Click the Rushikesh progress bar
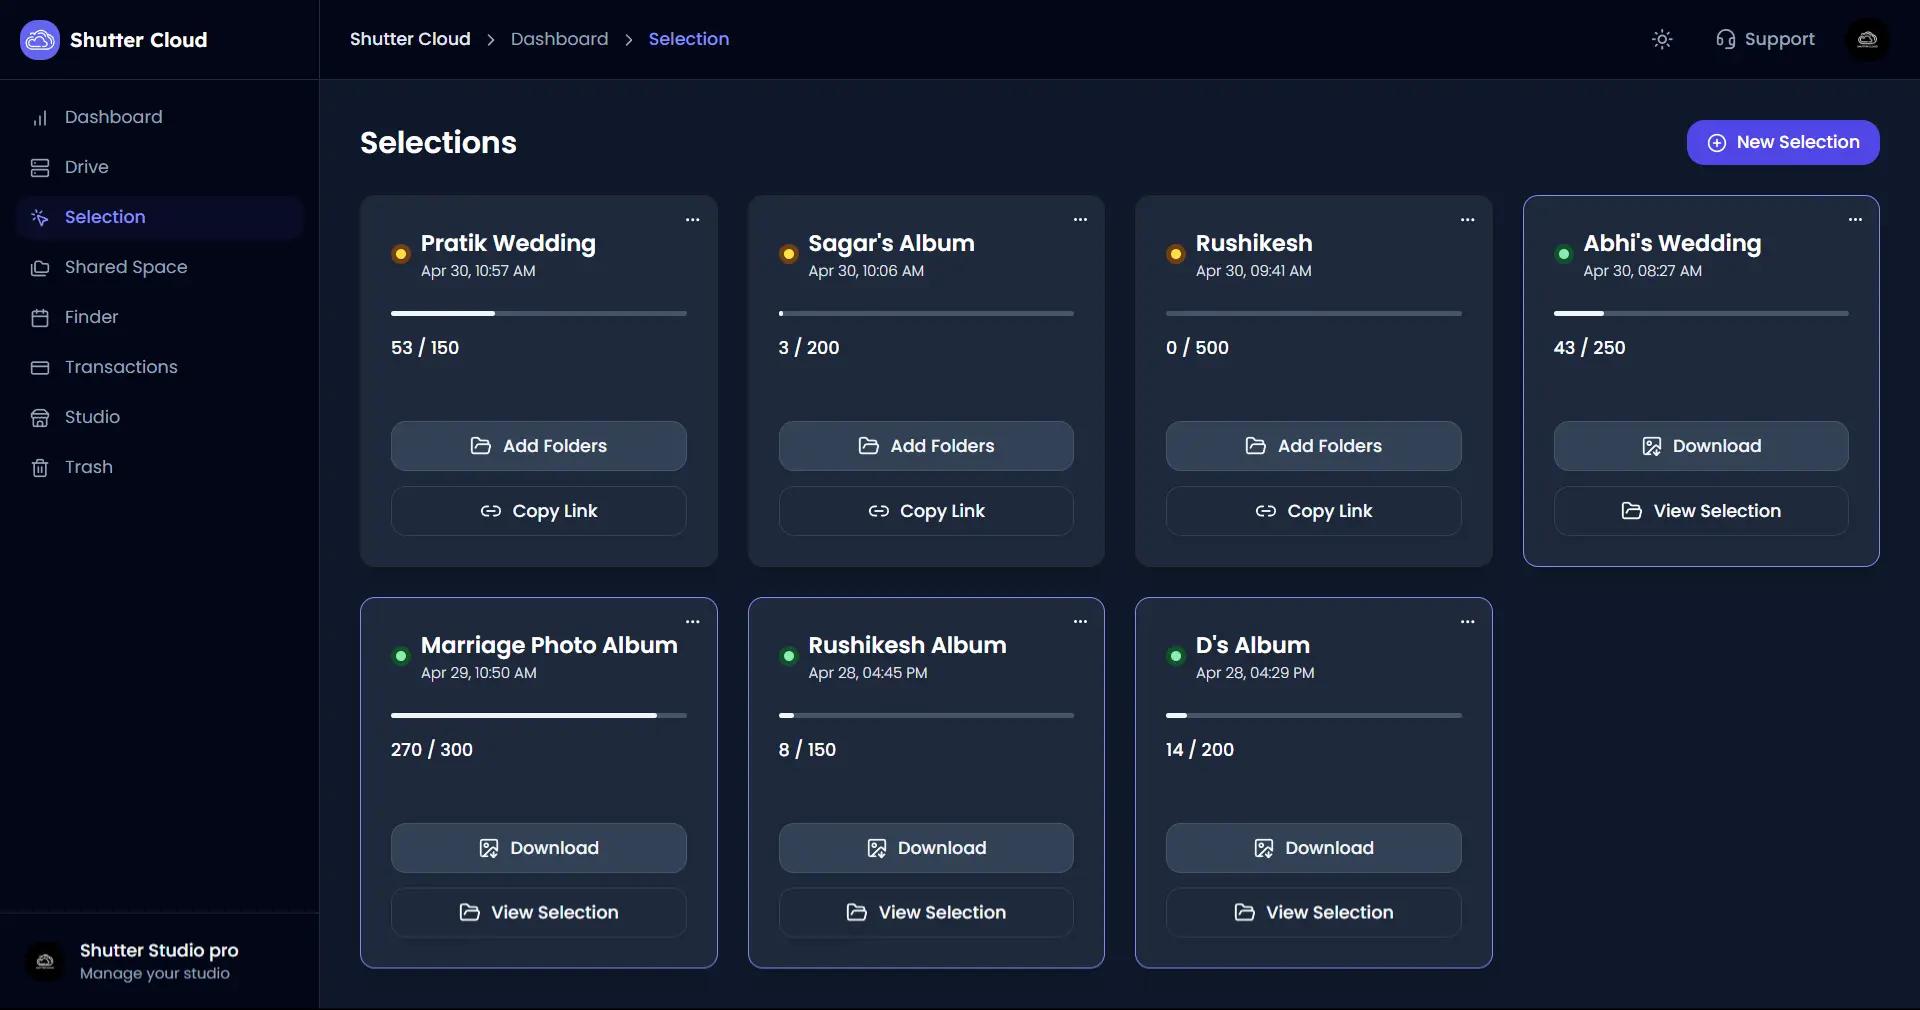Screen dimensions: 1920x1010 click(x=1313, y=313)
